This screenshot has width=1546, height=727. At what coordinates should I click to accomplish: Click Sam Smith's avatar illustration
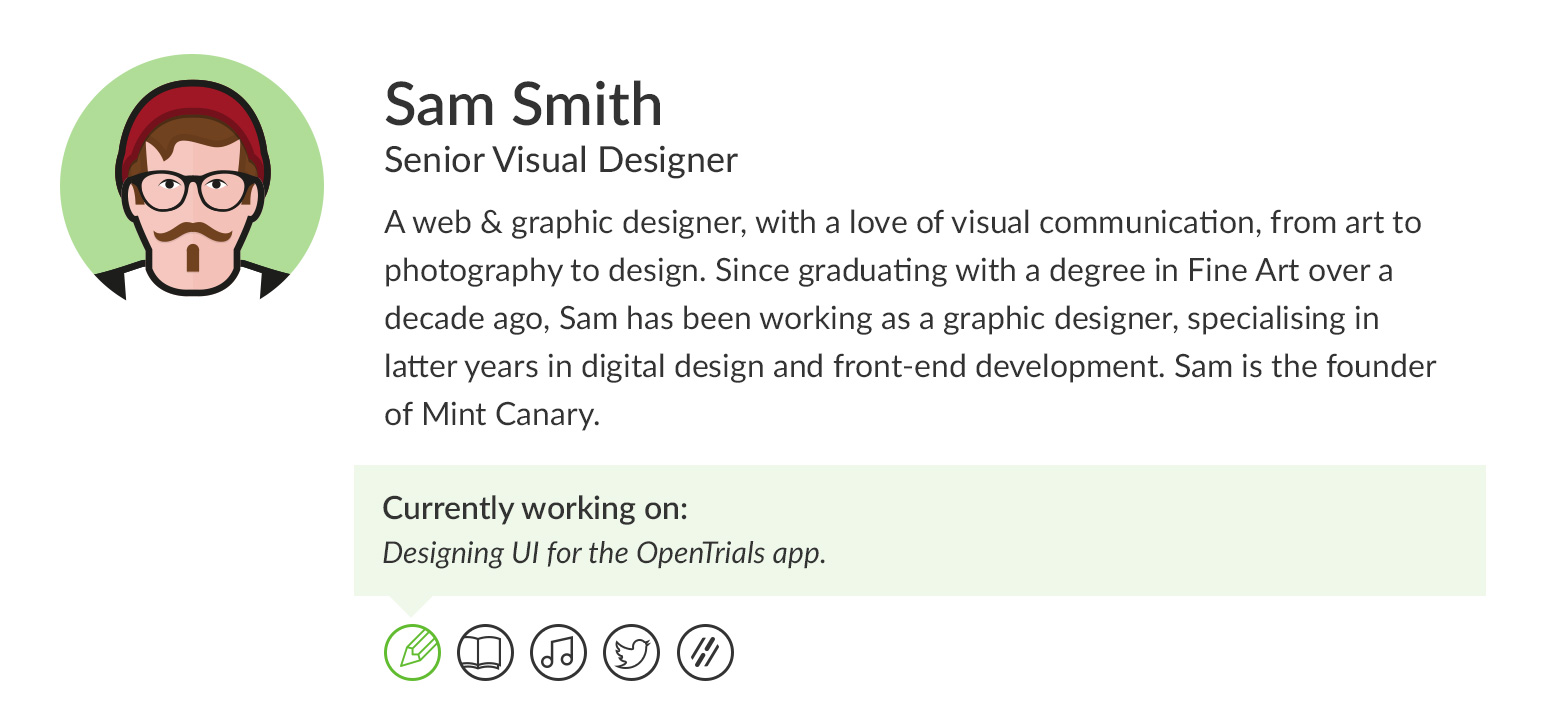pos(192,177)
